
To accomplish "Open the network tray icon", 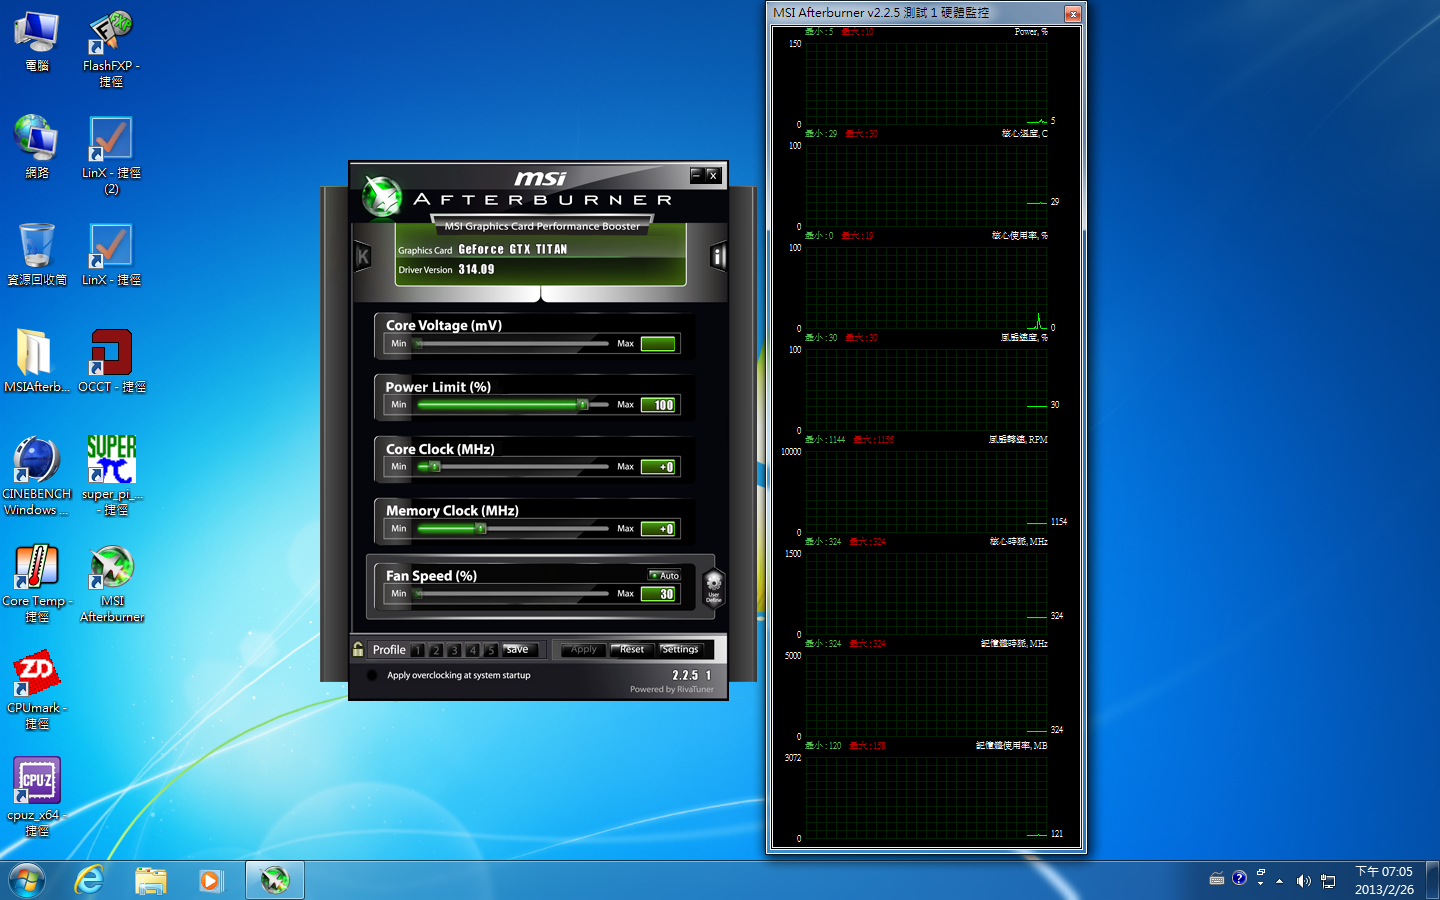I will point(1328,881).
